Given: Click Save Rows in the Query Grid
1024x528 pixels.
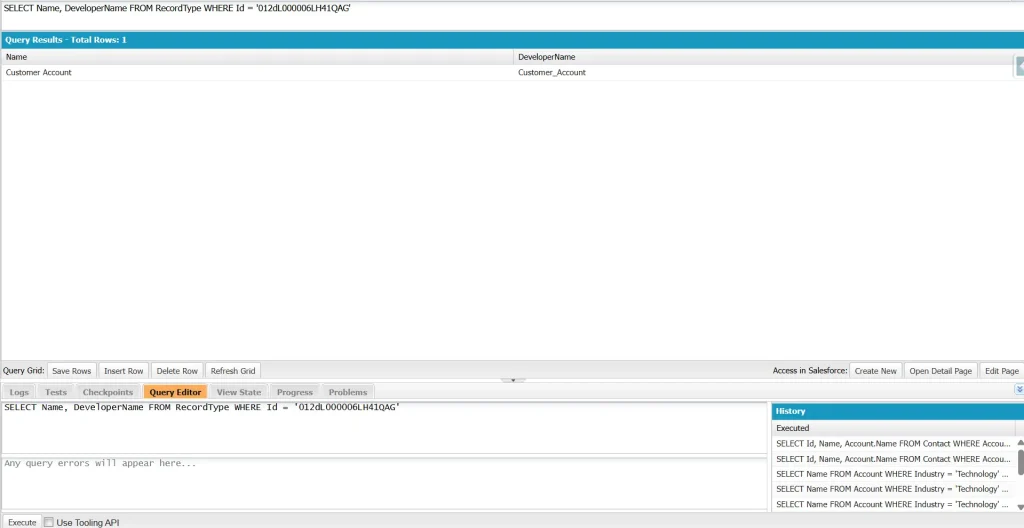Looking at the screenshot, I should pos(72,371).
